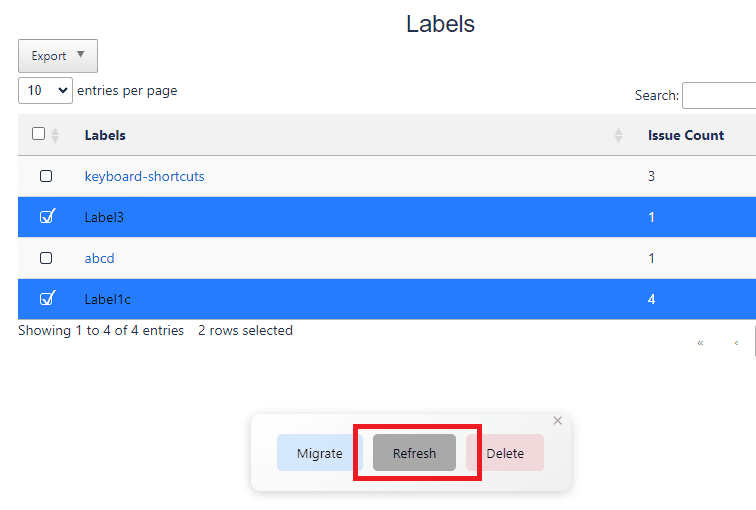Viewport: 756px width, 510px height.
Task: Open the keyboard-shortcuts label link
Action: (144, 176)
